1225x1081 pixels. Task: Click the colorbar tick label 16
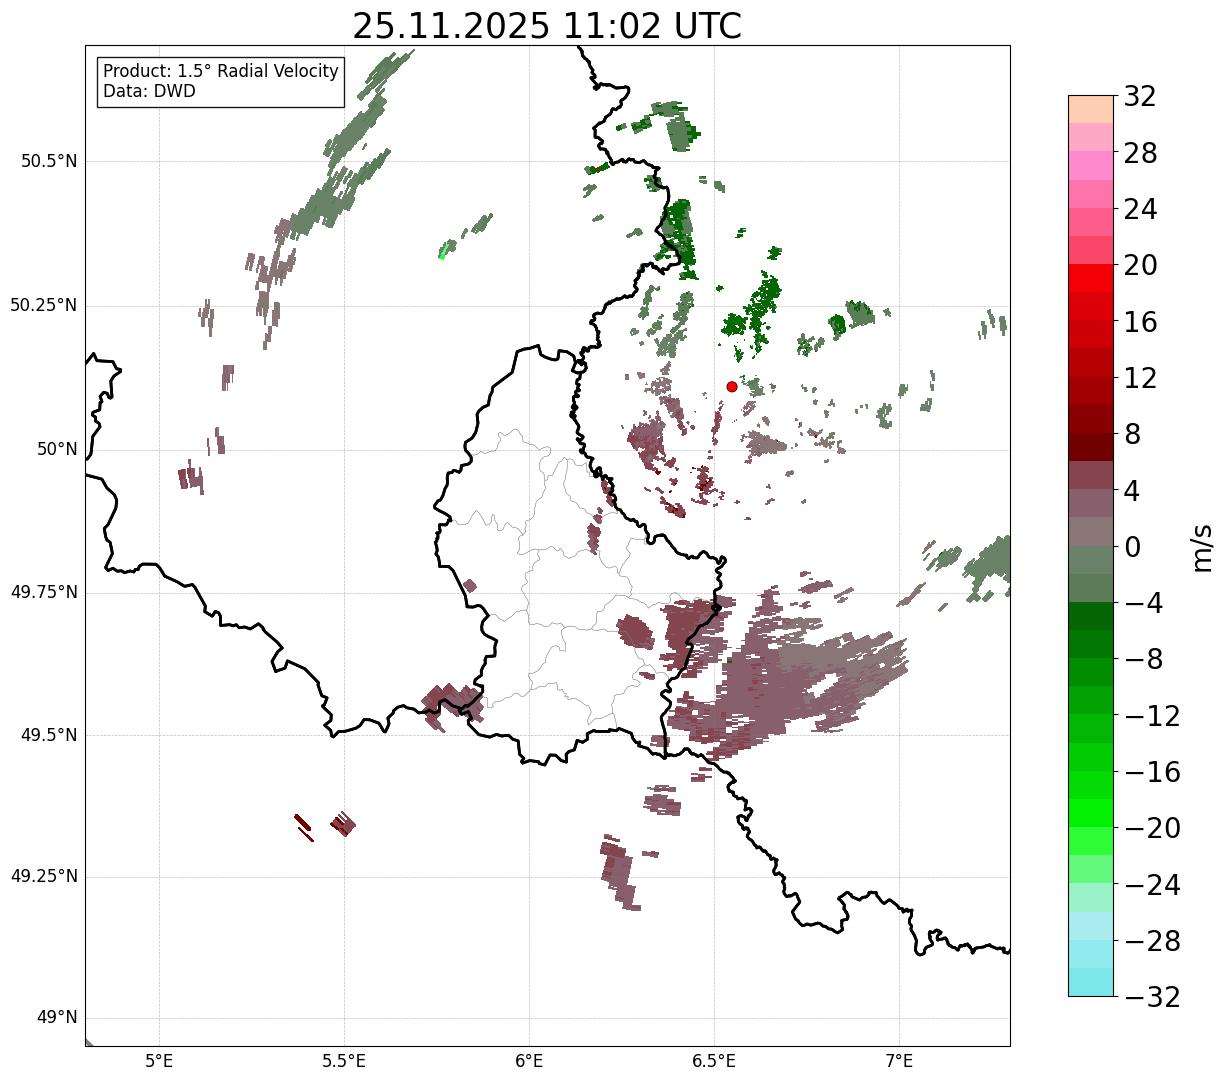1140,322
